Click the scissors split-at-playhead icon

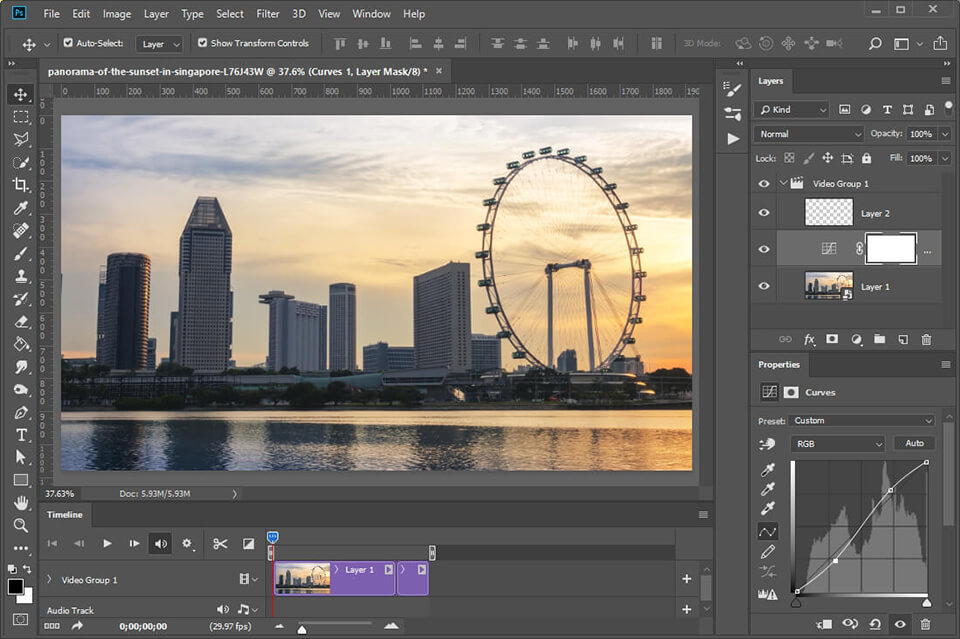[220, 544]
